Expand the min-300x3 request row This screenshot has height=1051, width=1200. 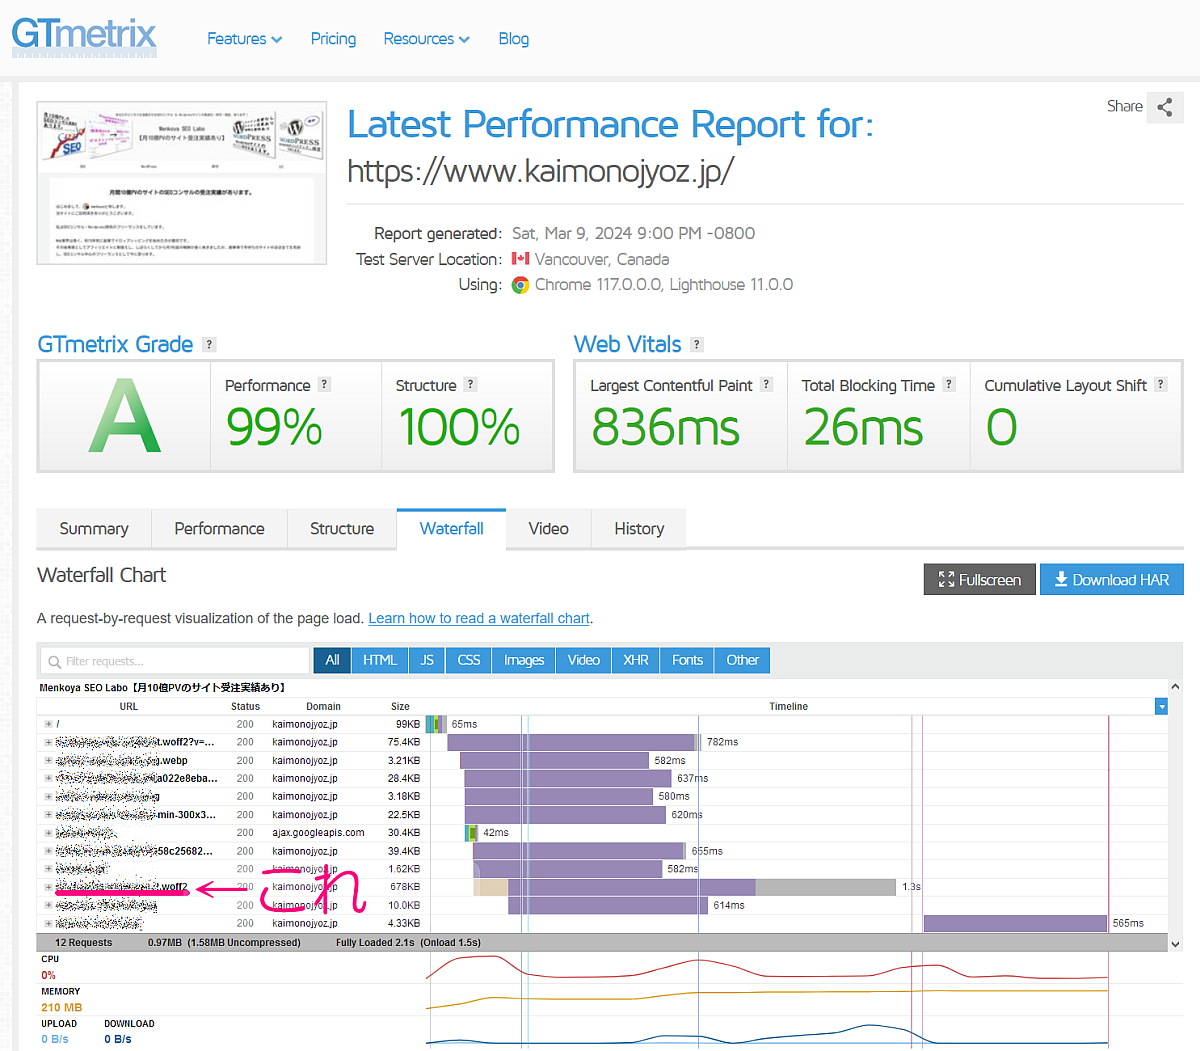(x=48, y=815)
